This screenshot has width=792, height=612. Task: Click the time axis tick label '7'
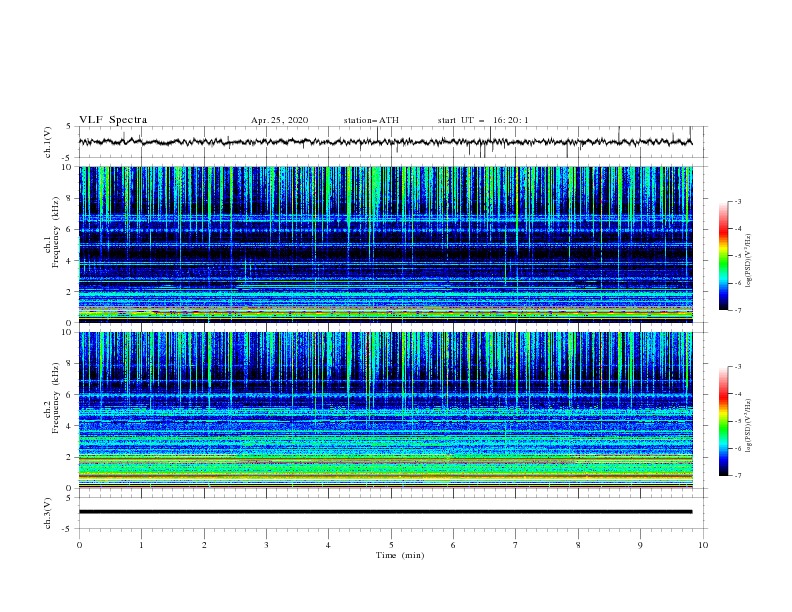pos(516,545)
